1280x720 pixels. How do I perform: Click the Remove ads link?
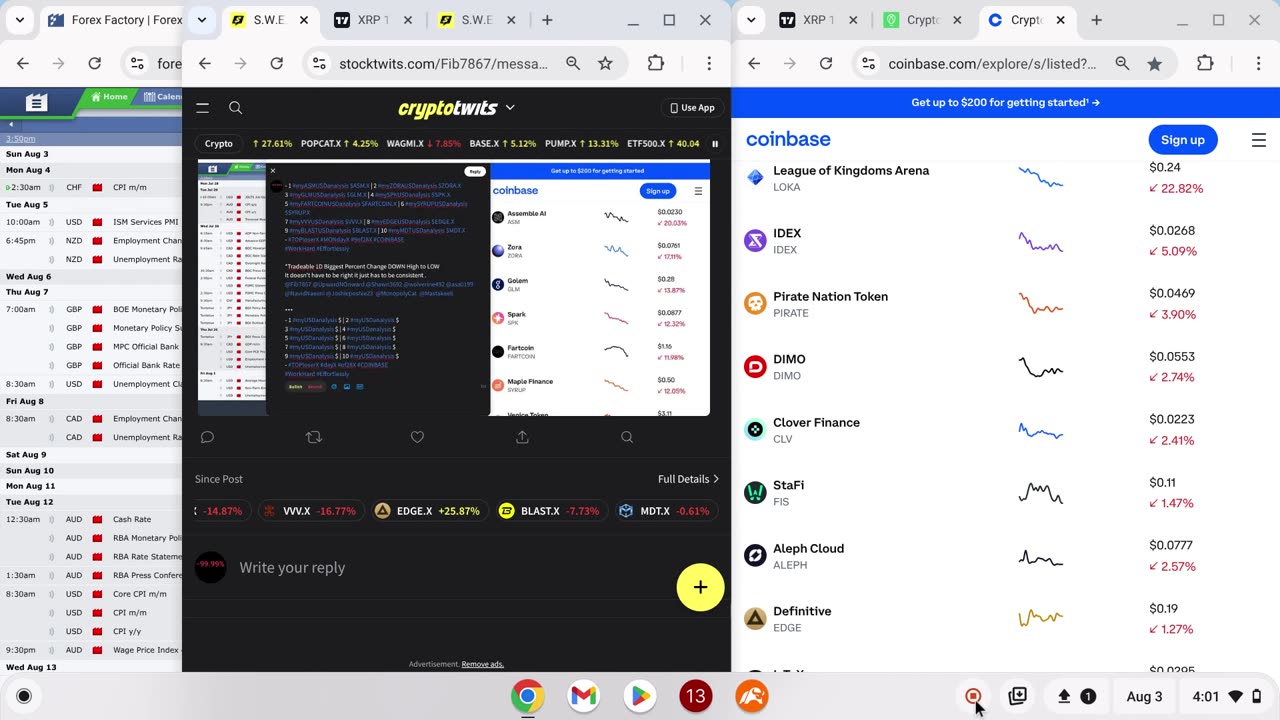[482, 664]
